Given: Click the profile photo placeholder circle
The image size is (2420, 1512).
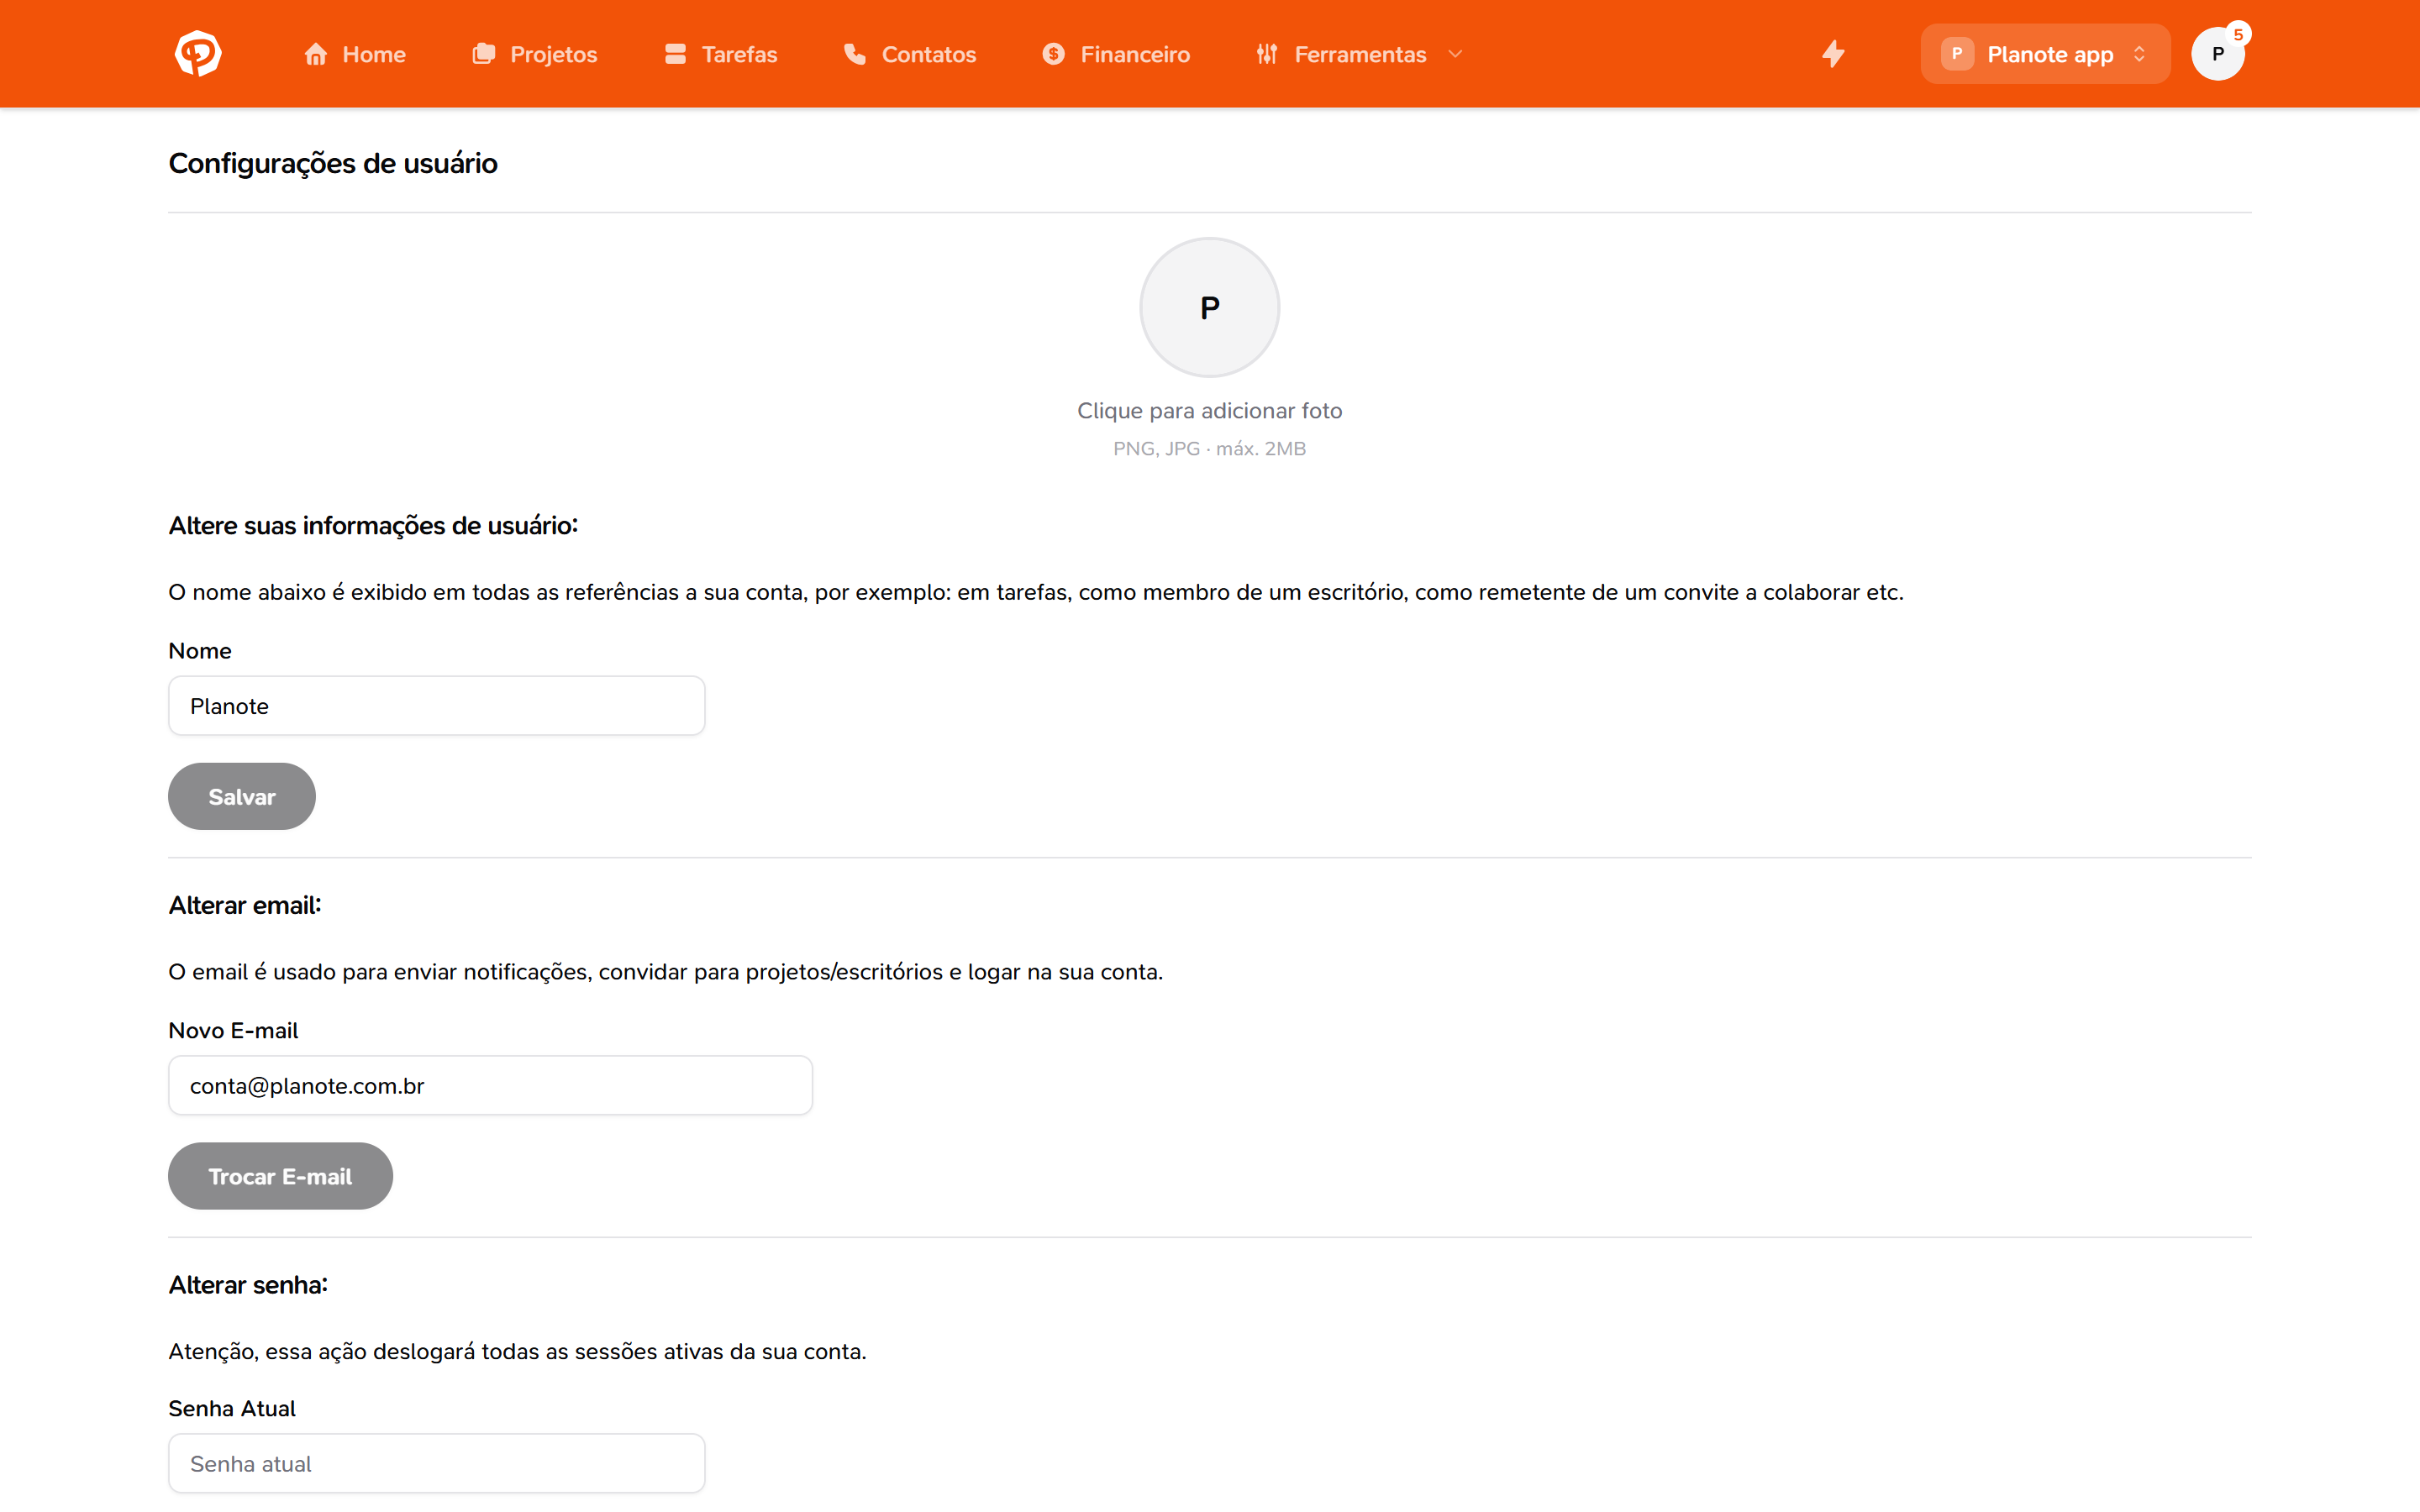Looking at the screenshot, I should pos(1210,307).
